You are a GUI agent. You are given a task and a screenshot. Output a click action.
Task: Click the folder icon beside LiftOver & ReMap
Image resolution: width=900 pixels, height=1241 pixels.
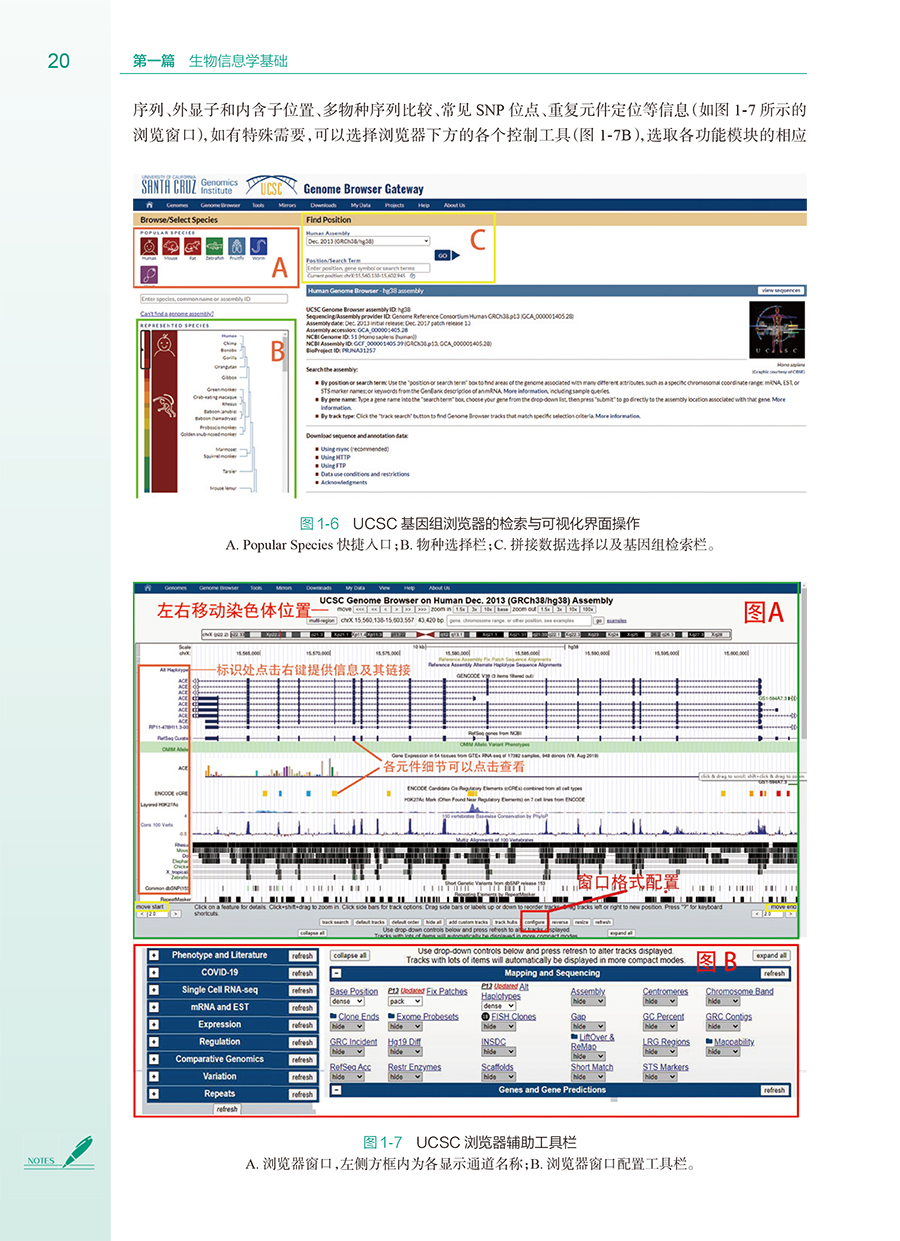[x=575, y=1038]
